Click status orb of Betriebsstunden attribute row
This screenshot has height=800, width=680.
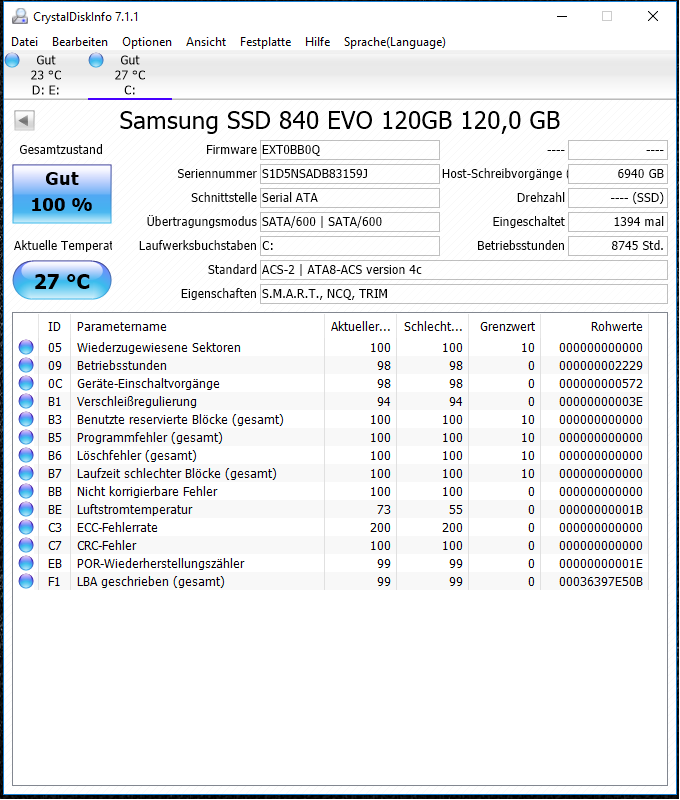click(26, 365)
